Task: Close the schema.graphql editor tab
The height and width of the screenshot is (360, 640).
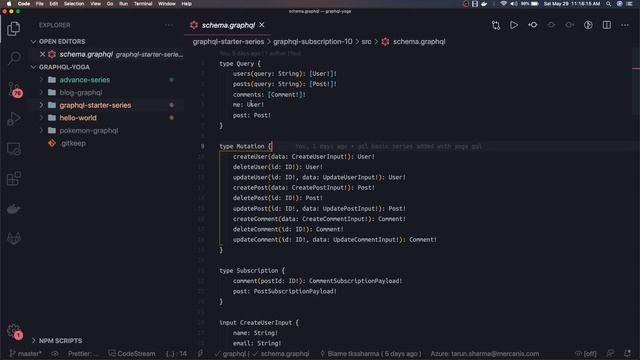Action: [x=262, y=25]
